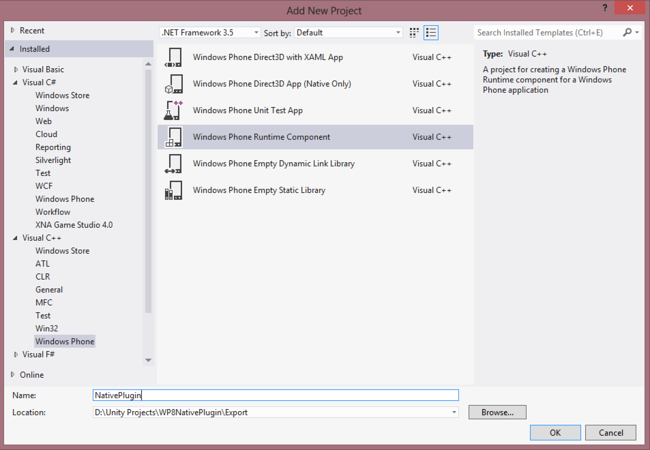Select XNA Game Studio 4.0 category
Viewport: 650px width, 450px height.
pos(74,225)
